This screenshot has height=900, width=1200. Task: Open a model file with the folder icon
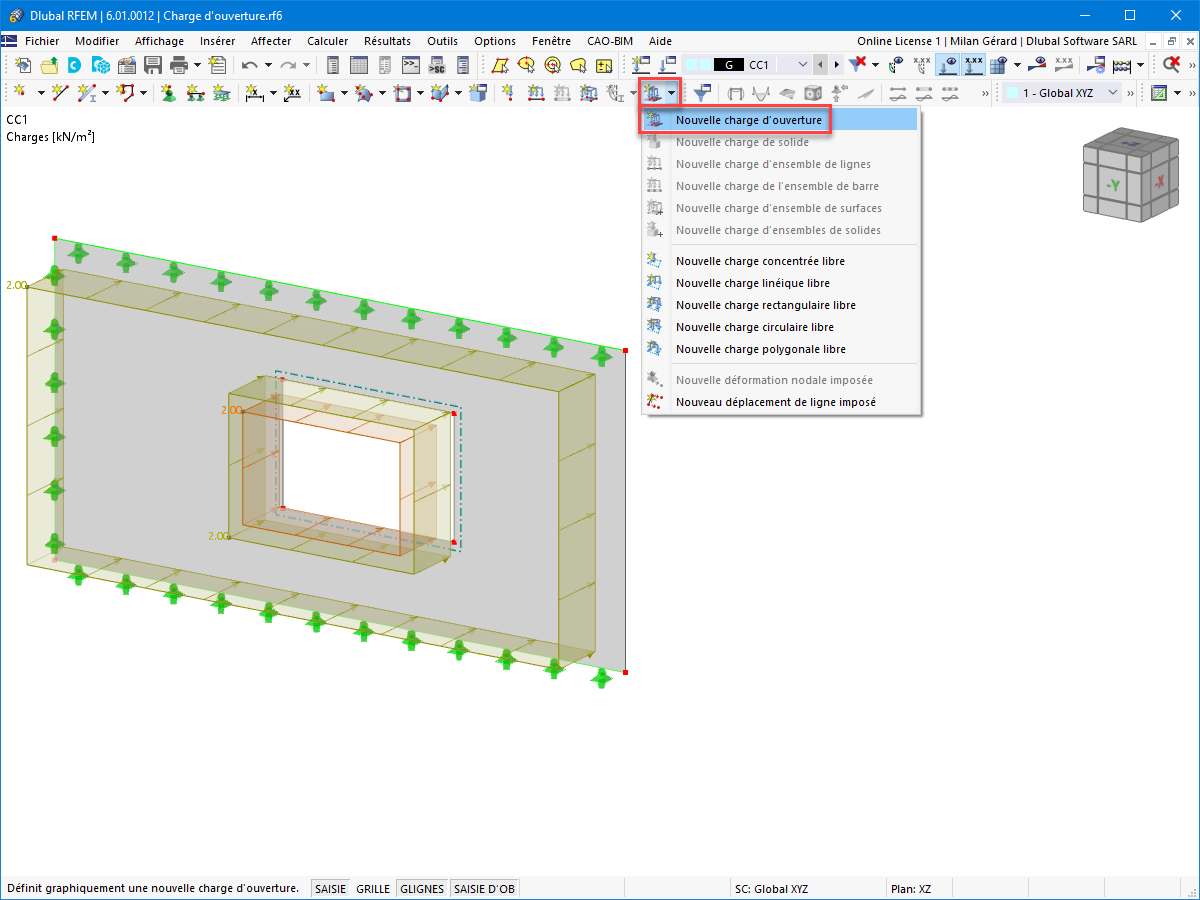pyautogui.click(x=48, y=65)
